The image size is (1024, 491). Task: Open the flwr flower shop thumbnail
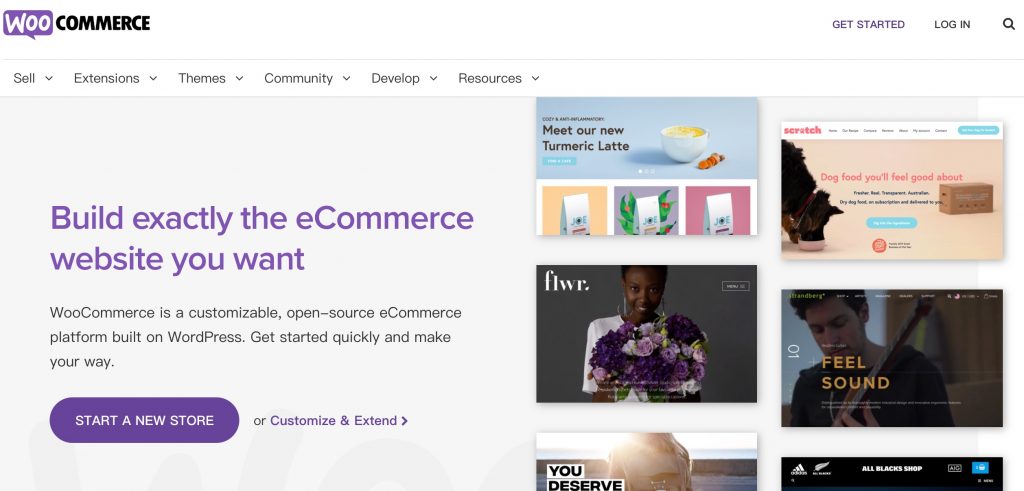[647, 334]
